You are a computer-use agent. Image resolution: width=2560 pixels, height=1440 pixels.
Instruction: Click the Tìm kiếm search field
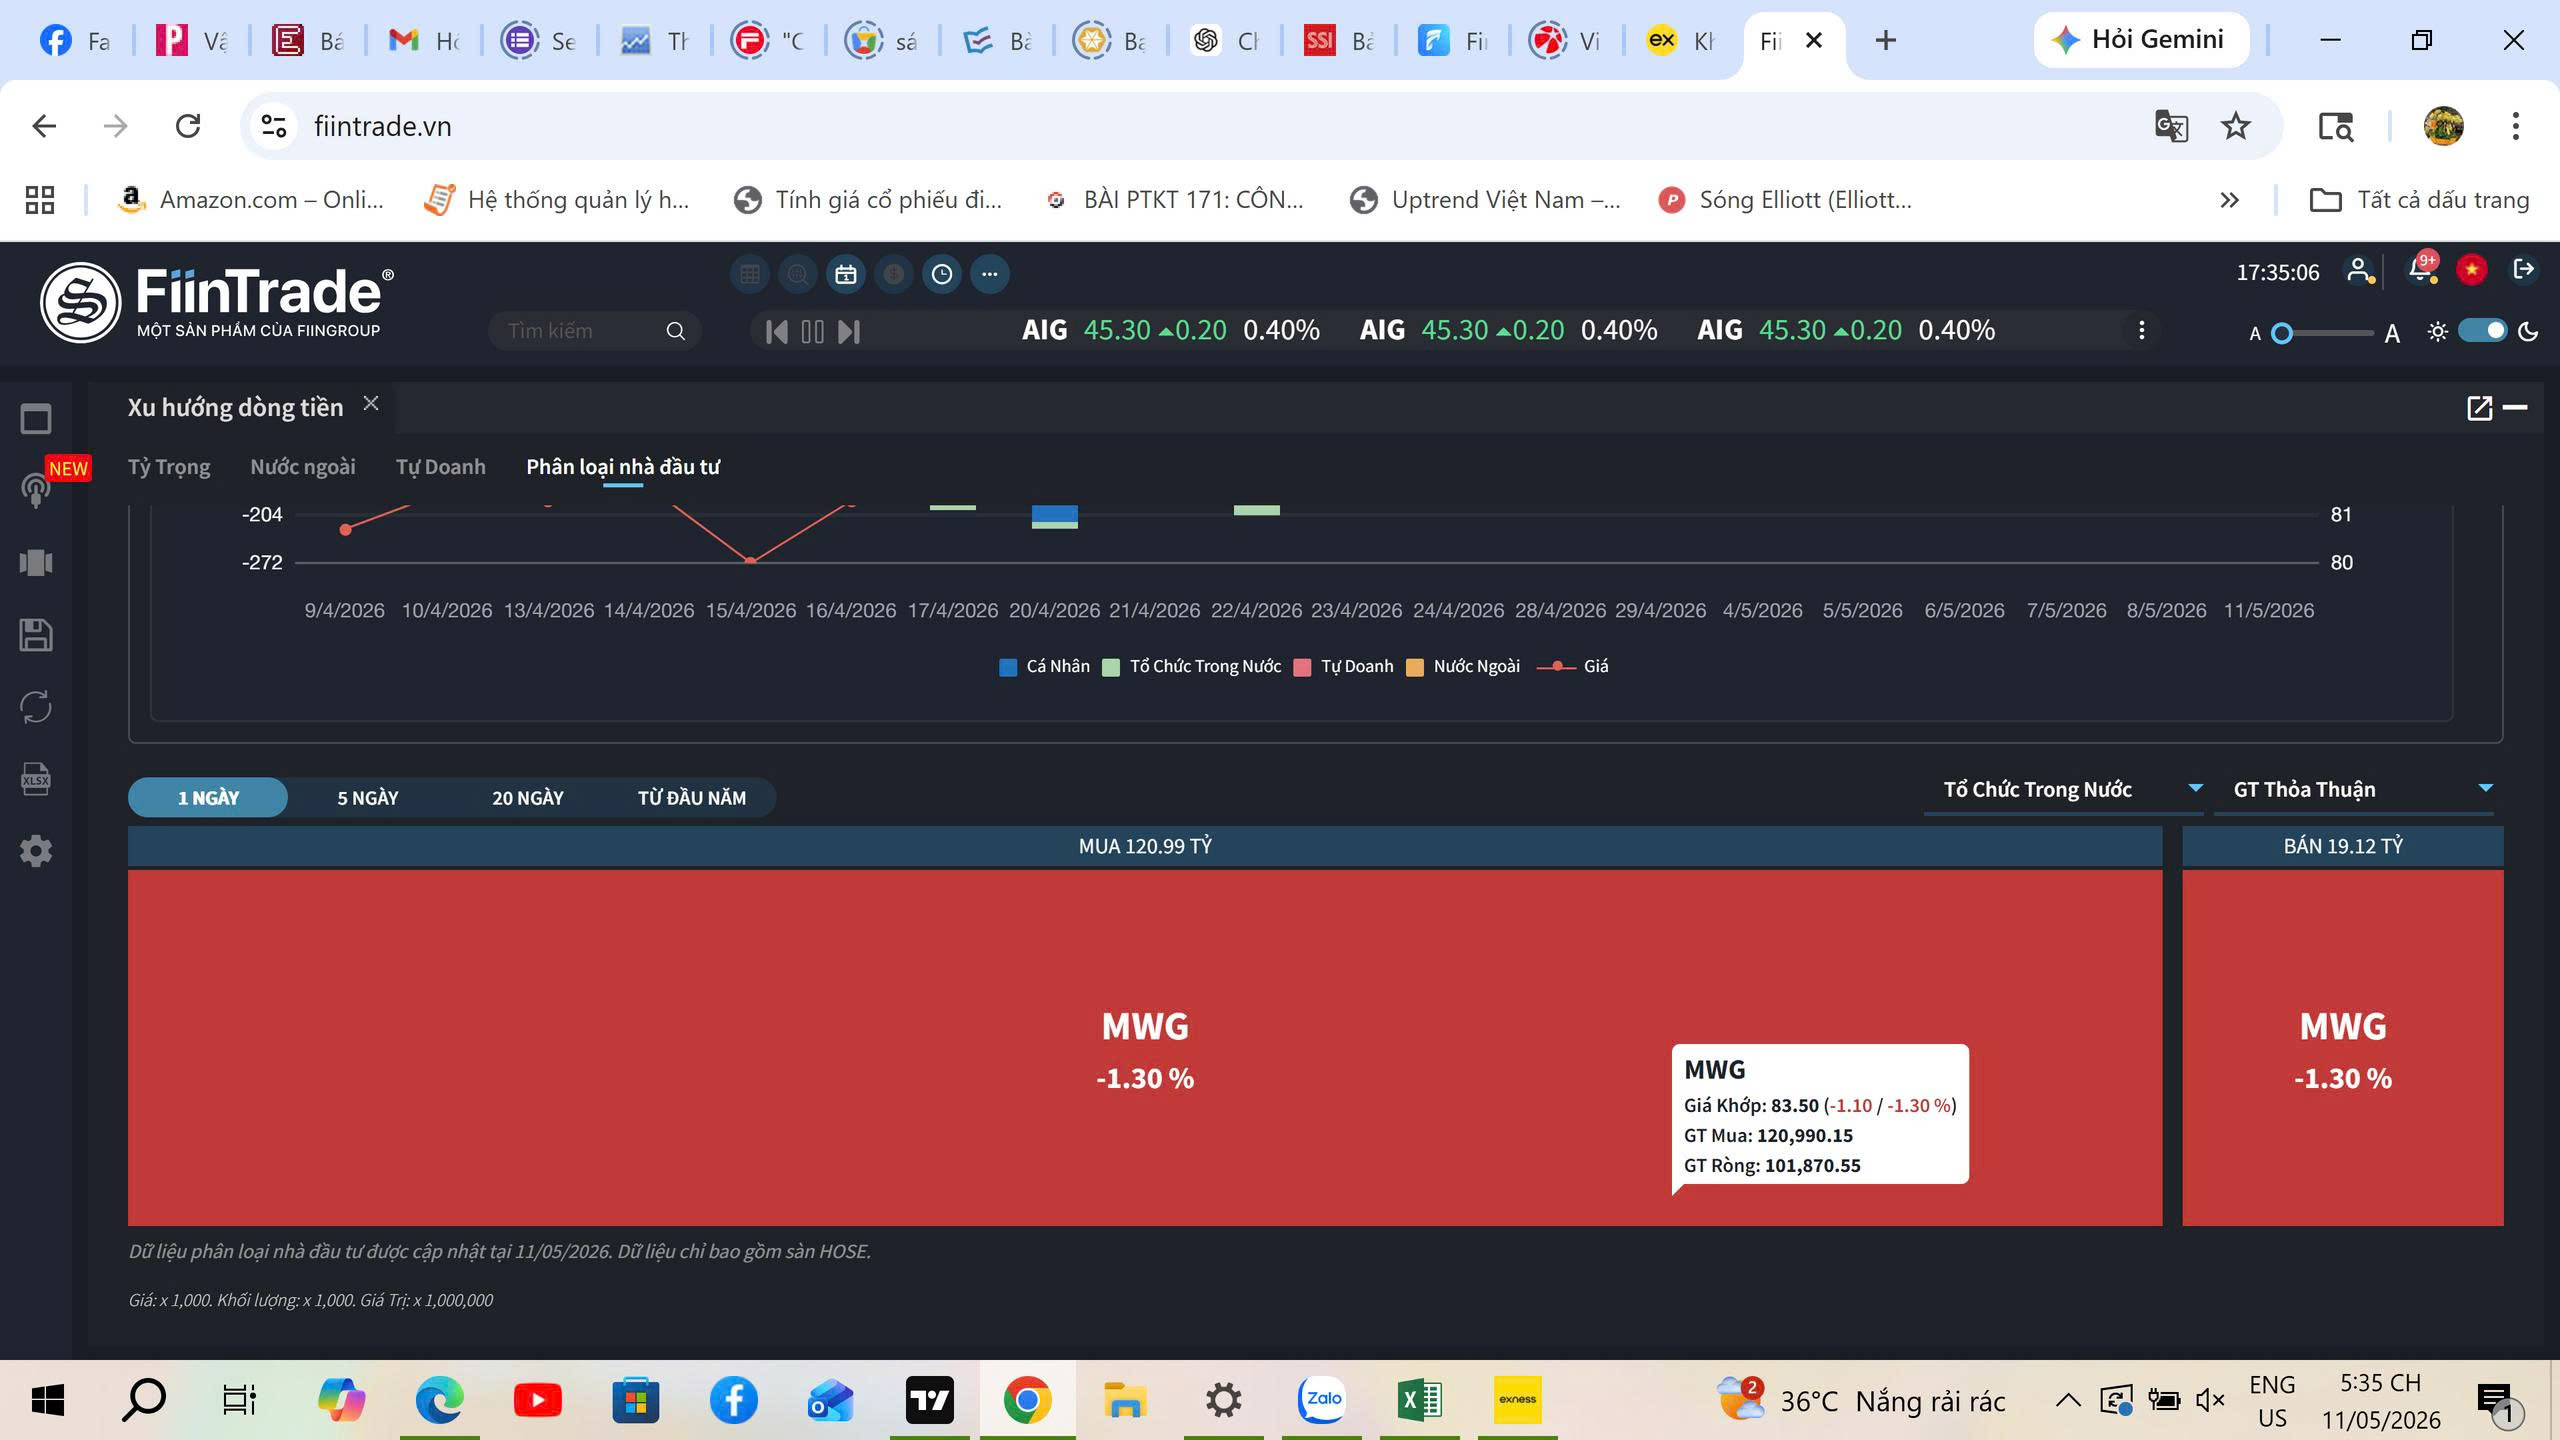(x=594, y=331)
